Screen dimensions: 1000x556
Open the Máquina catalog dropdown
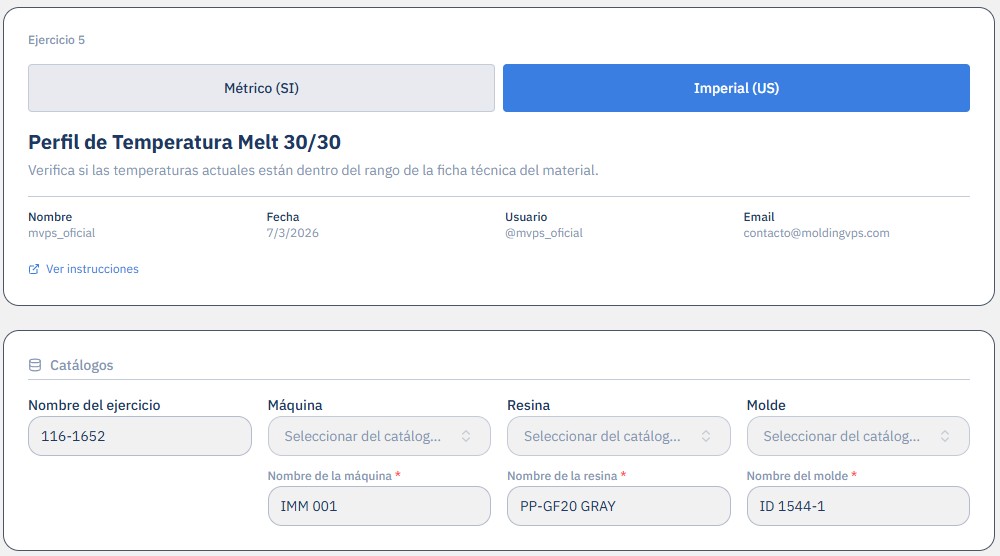[x=379, y=436]
